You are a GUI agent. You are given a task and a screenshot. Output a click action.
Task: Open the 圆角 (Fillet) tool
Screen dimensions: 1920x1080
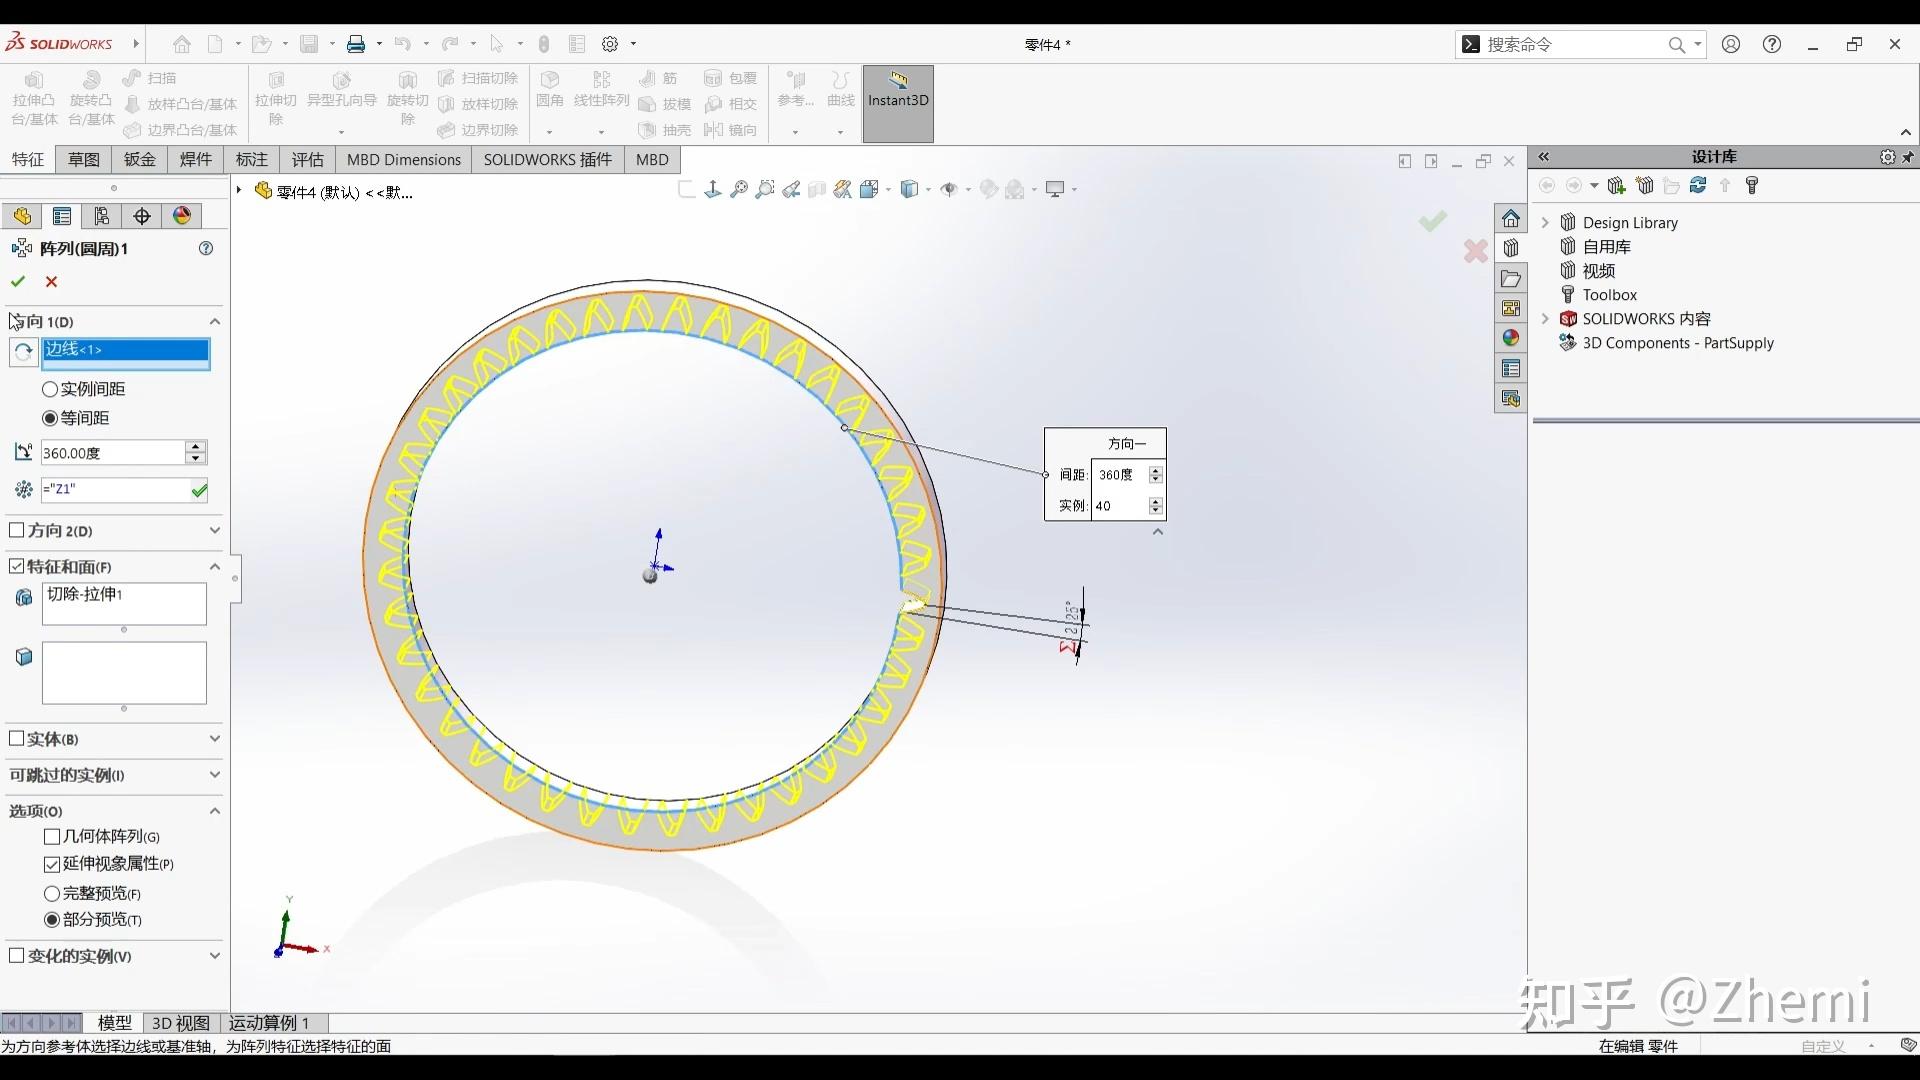[x=549, y=90]
